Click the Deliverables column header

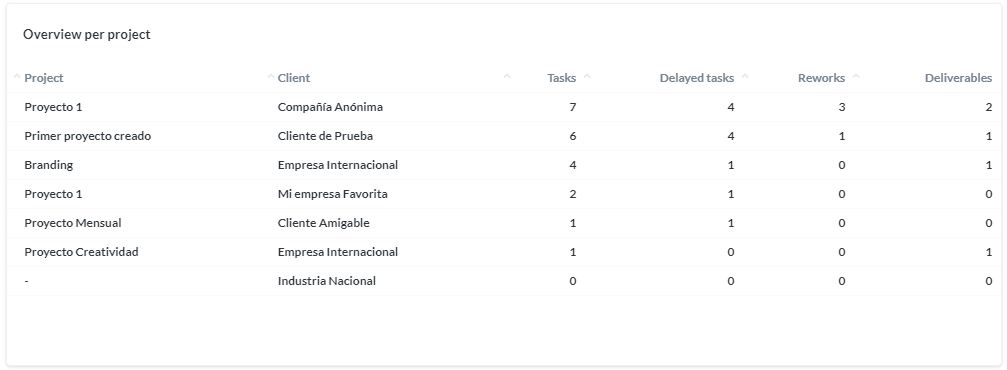[x=958, y=78]
